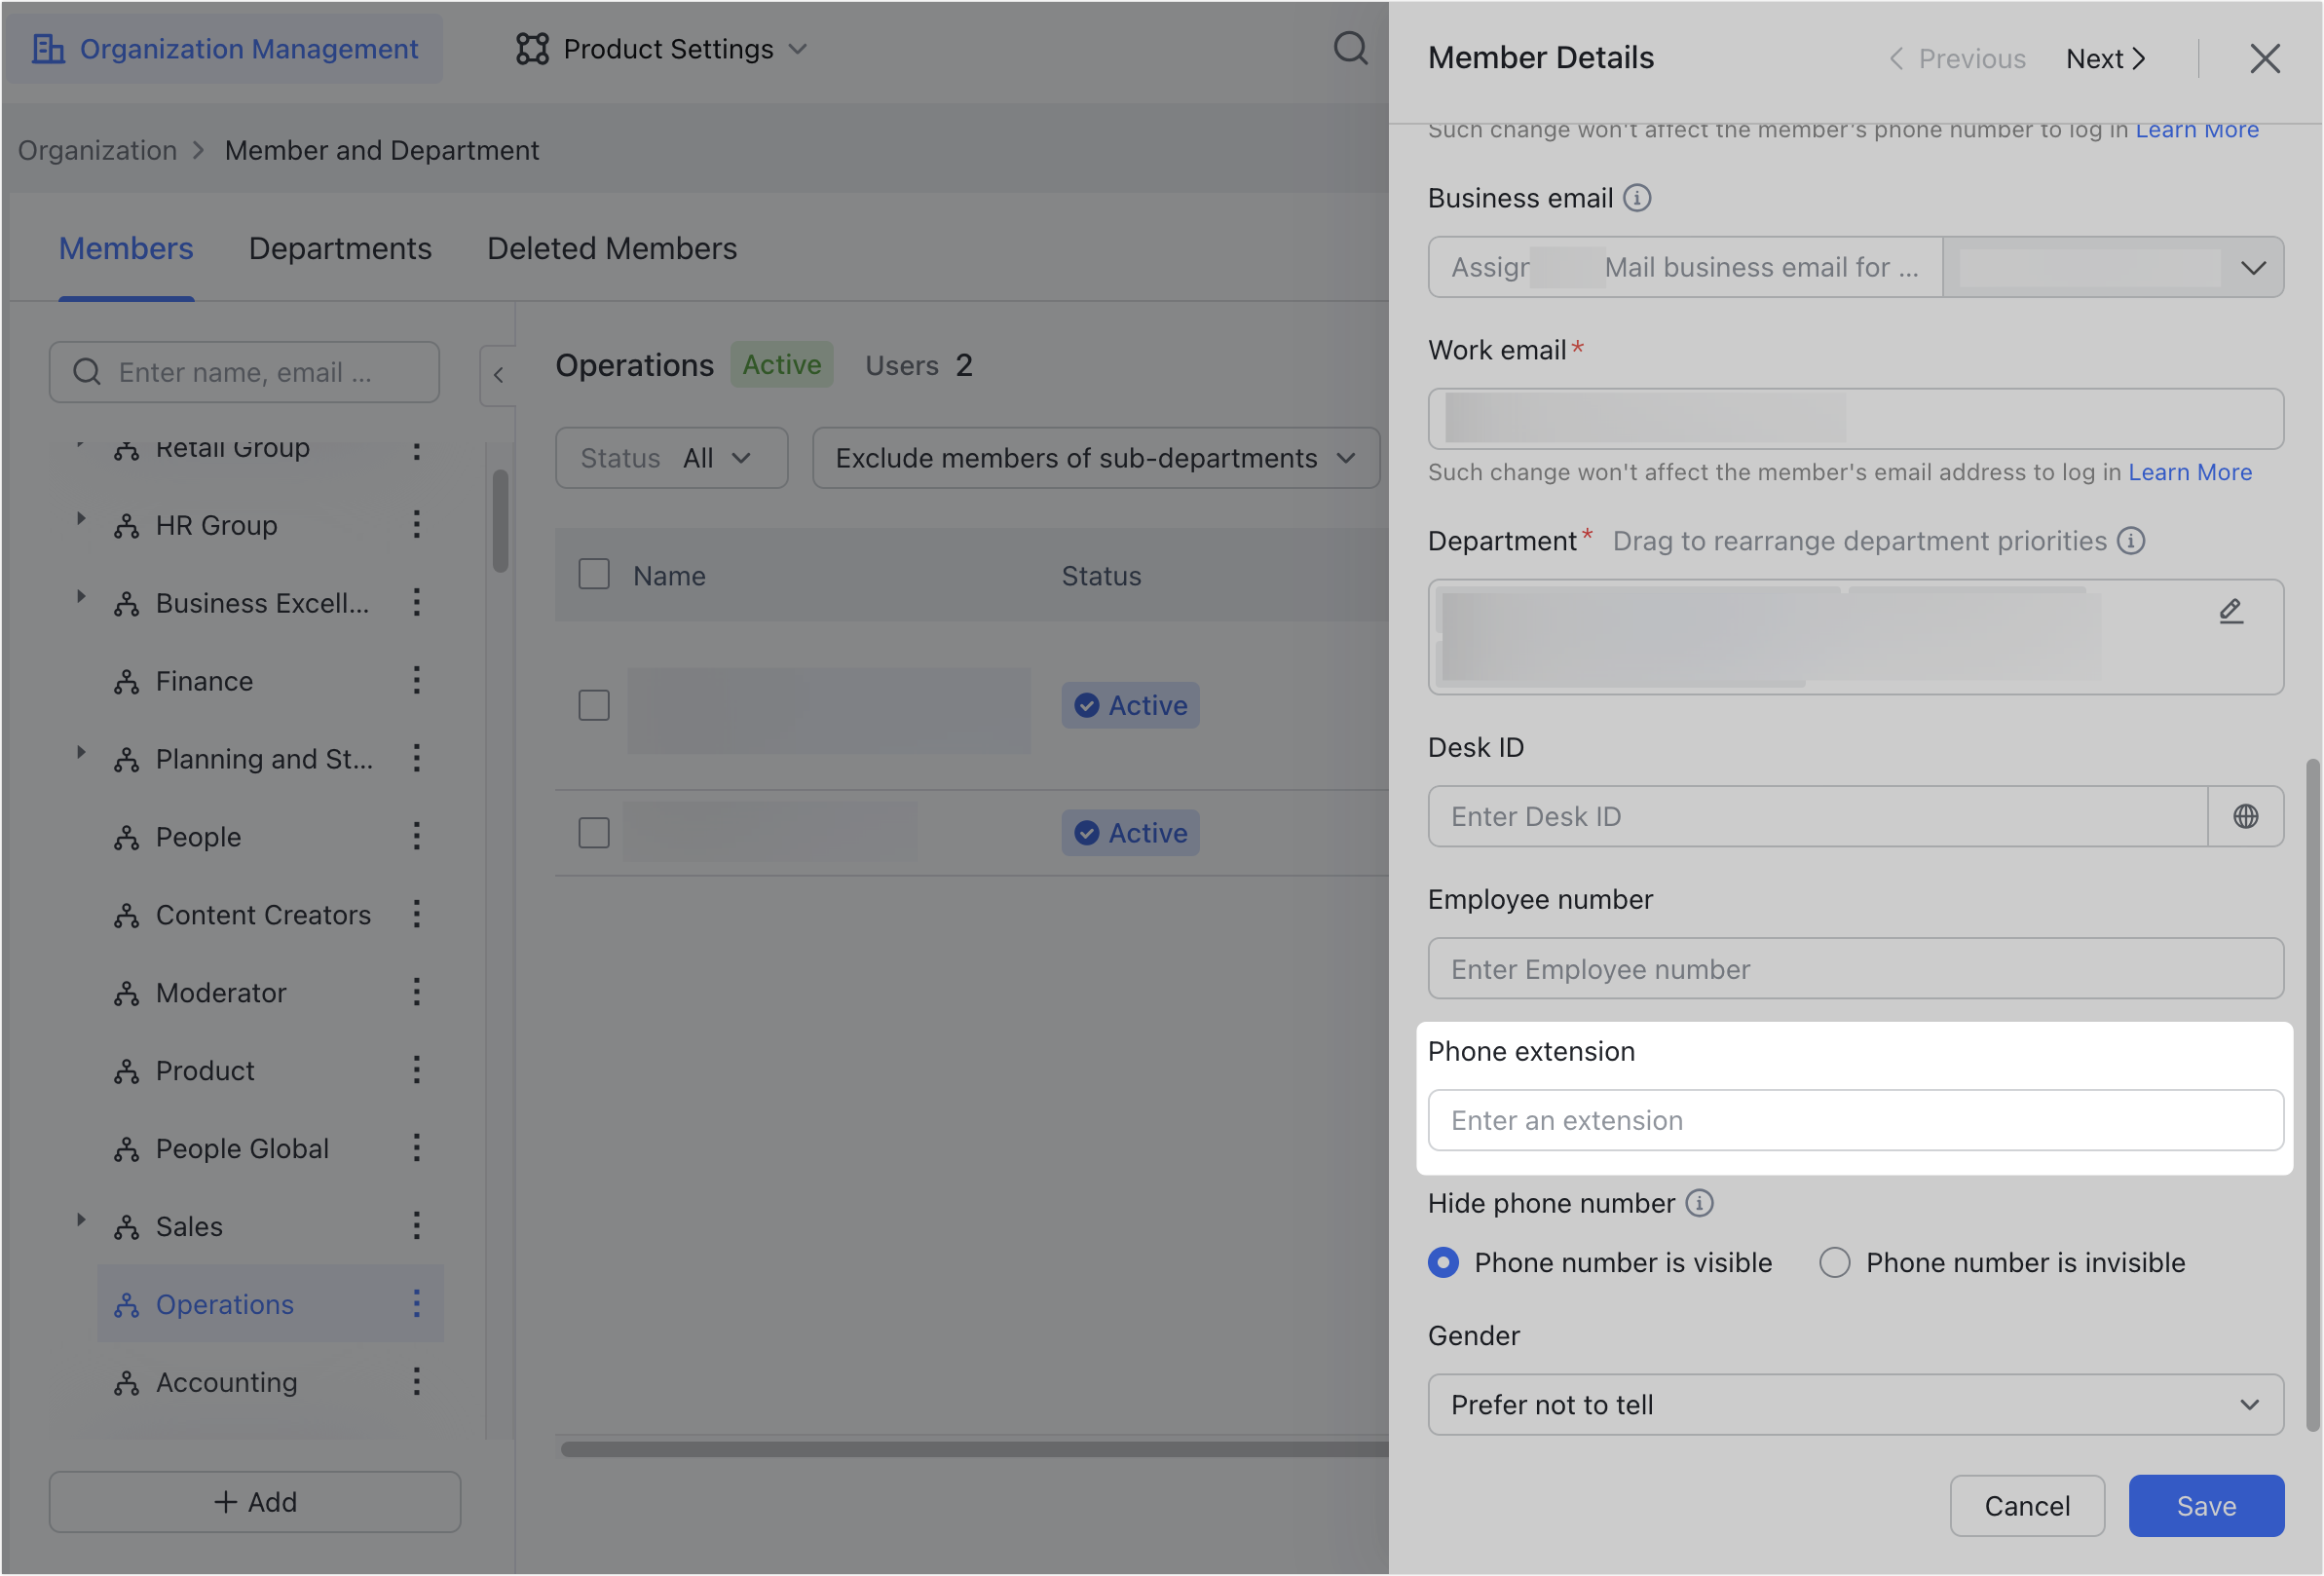The height and width of the screenshot is (1576, 2324).
Task: Click the info icon beside Hide phone number
Action: (x=1701, y=1203)
